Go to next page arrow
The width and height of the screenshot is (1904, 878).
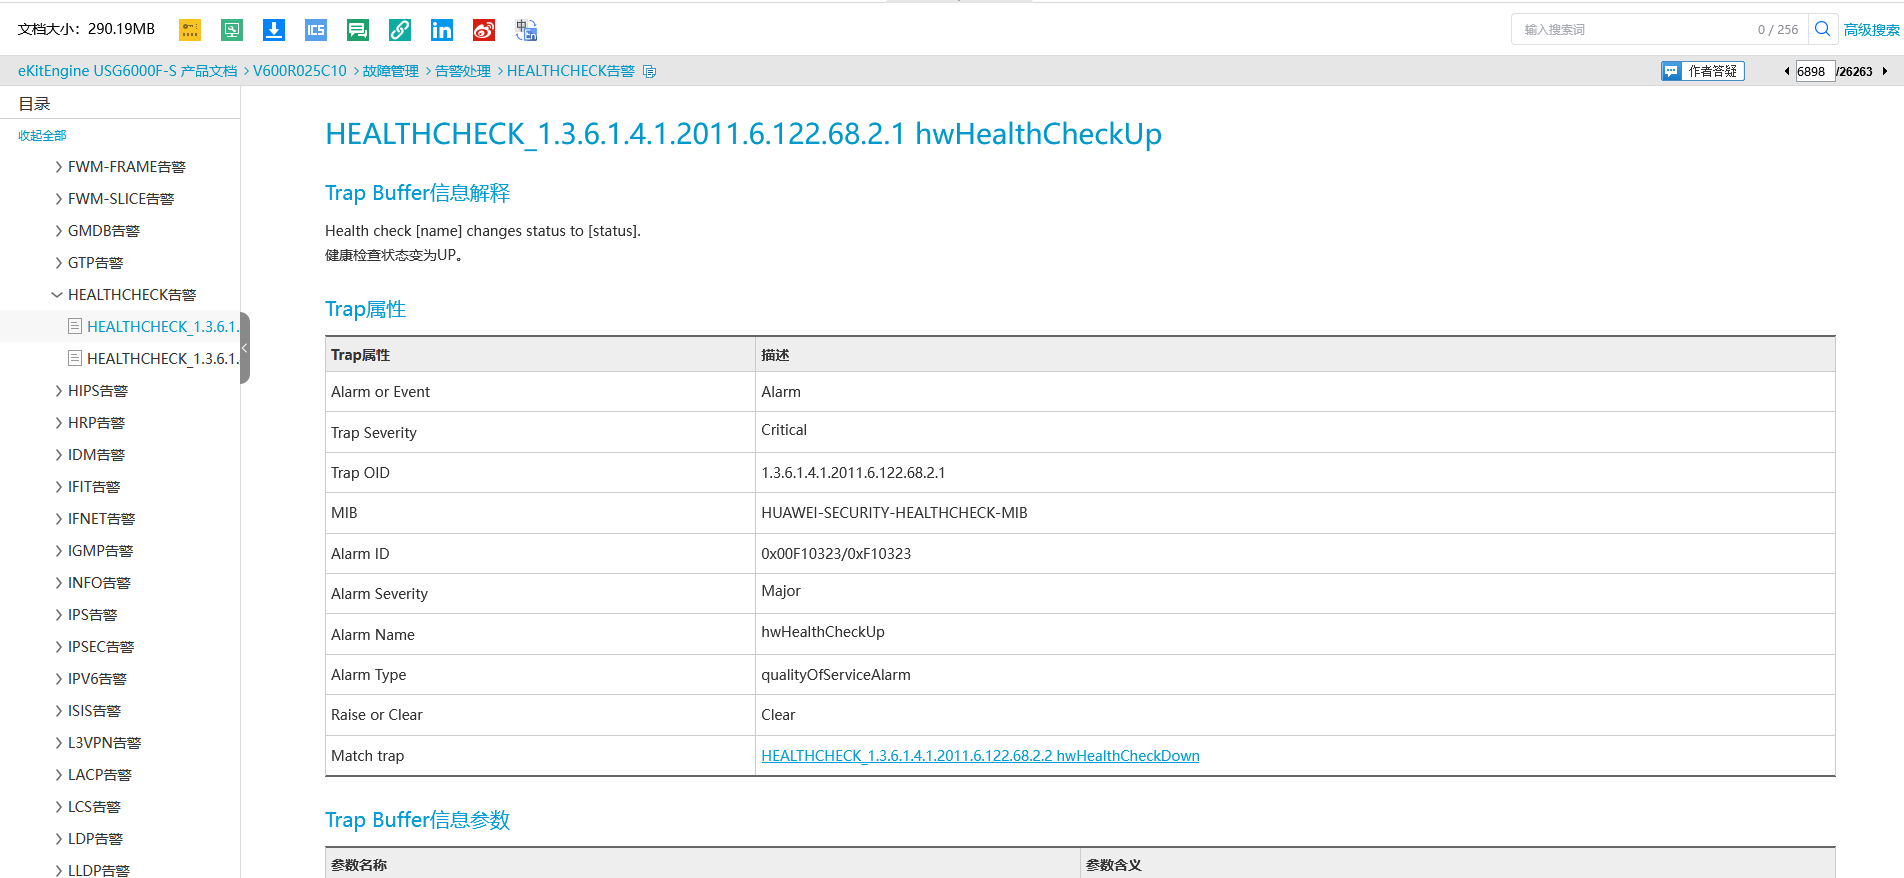(x=1885, y=71)
